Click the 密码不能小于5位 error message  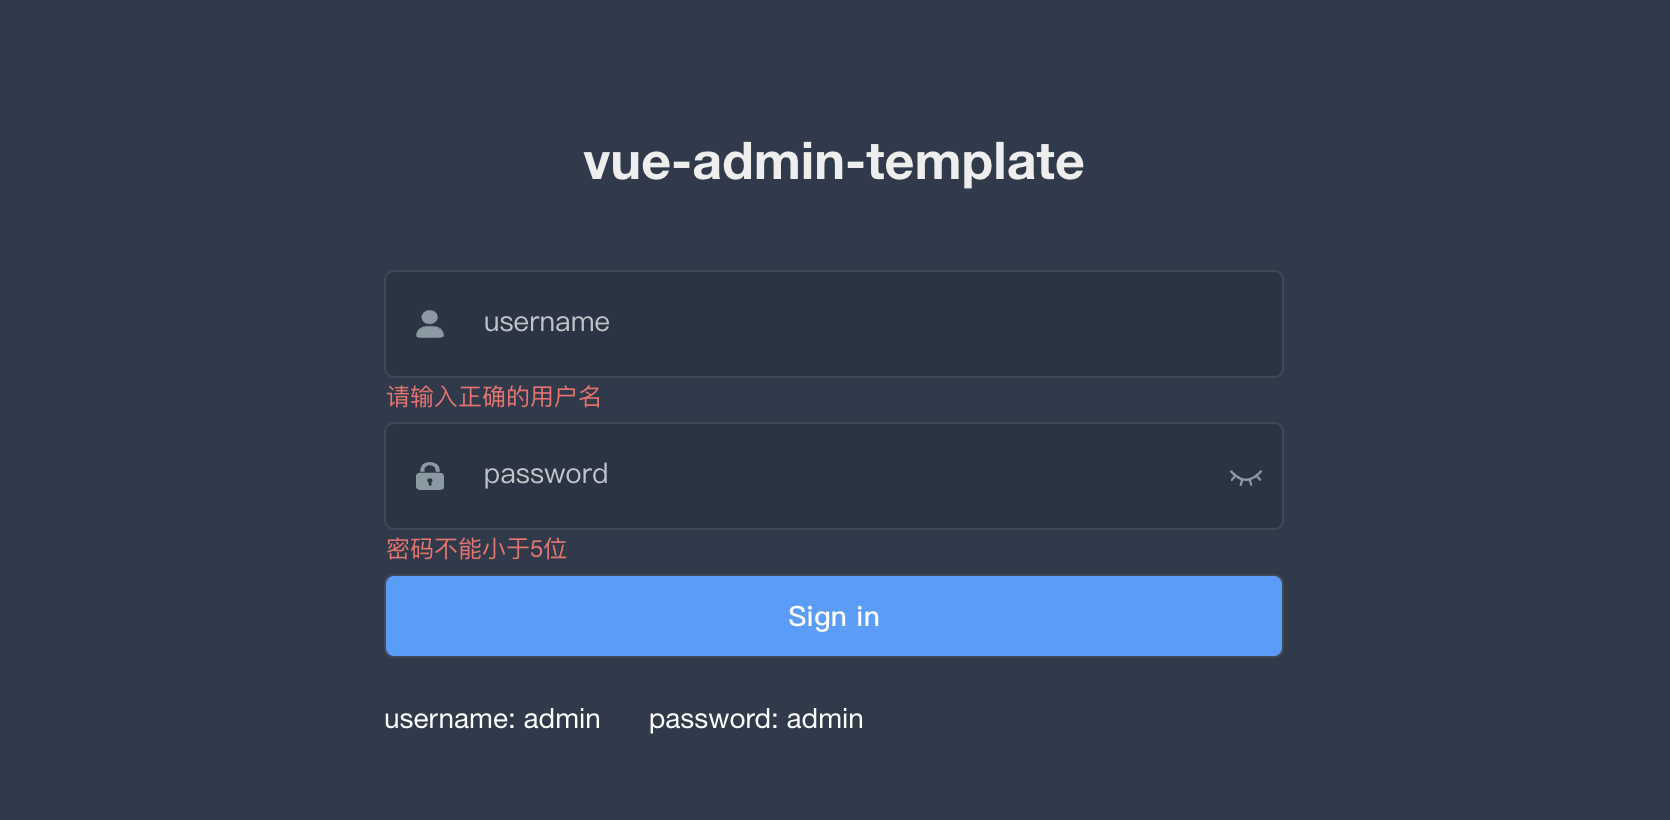click(x=476, y=549)
